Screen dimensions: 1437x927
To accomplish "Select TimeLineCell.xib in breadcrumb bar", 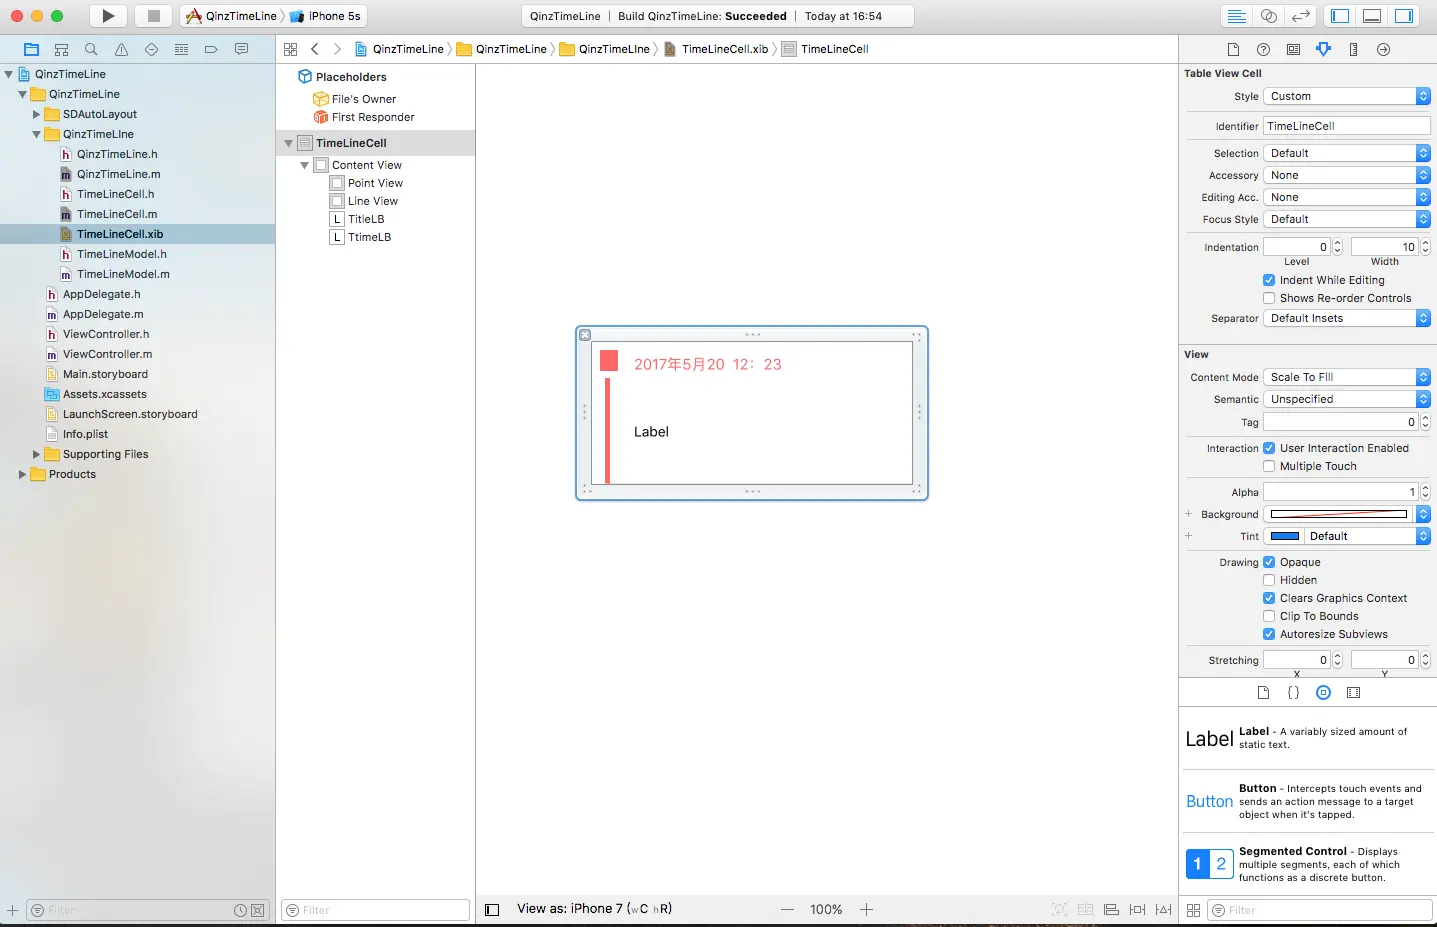I will click(x=716, y=49).
